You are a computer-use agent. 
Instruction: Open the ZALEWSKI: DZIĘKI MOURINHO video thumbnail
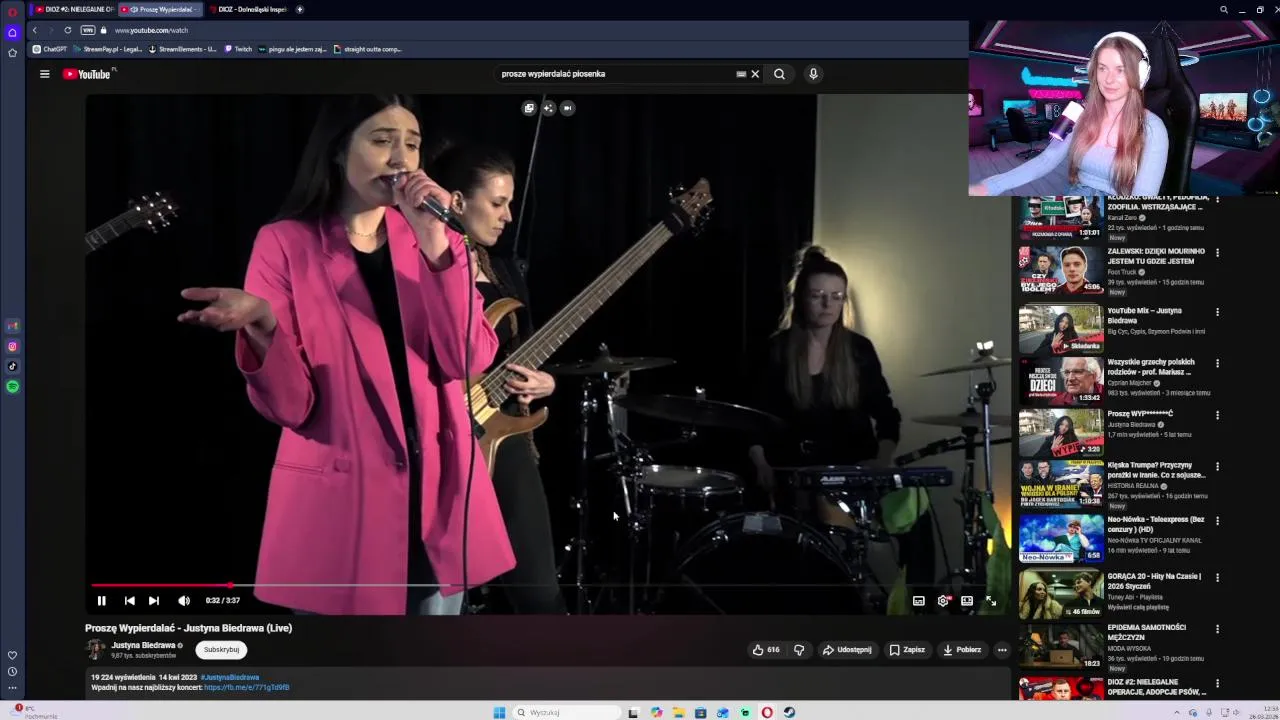click(1061, 270)
